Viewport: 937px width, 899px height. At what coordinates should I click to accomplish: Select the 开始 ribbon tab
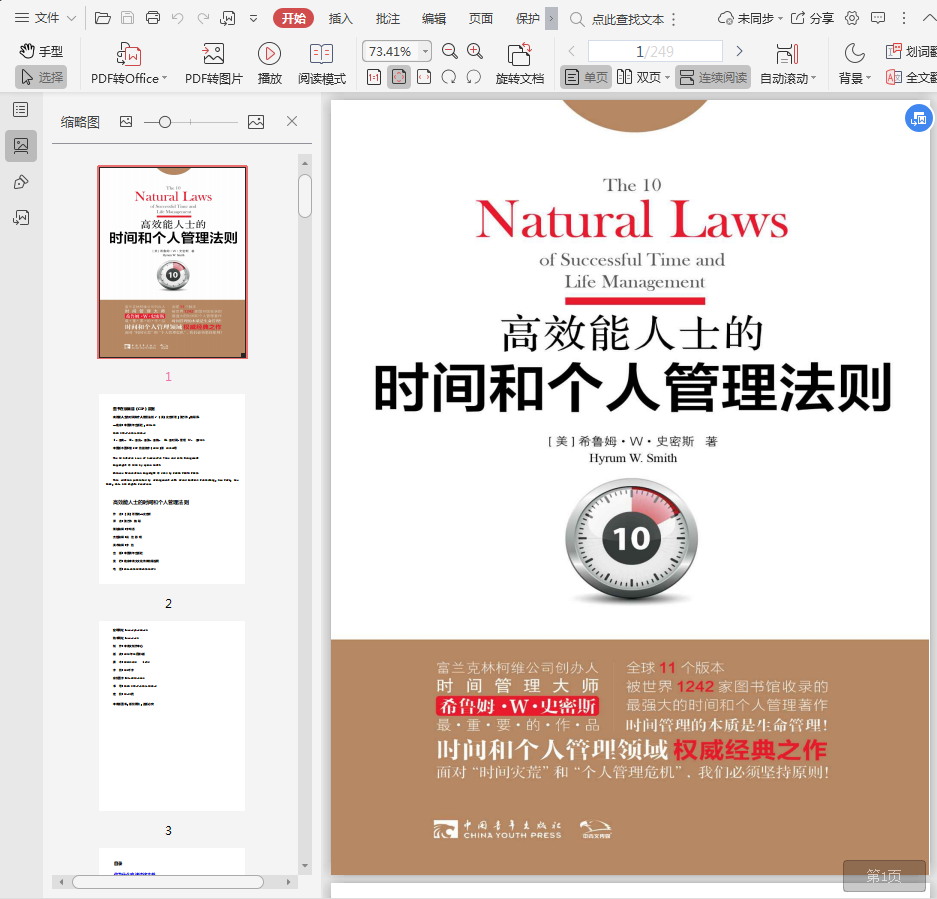[x=293, y=19]
